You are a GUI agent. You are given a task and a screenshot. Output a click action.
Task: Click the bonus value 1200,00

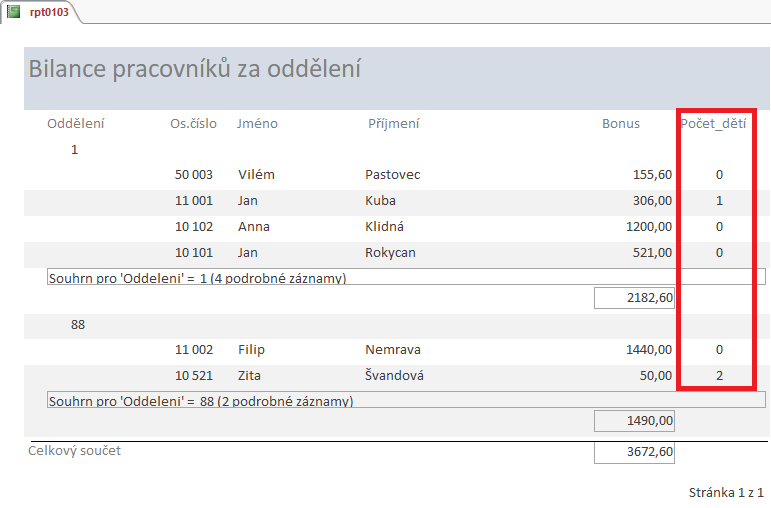tap(648, 227)
